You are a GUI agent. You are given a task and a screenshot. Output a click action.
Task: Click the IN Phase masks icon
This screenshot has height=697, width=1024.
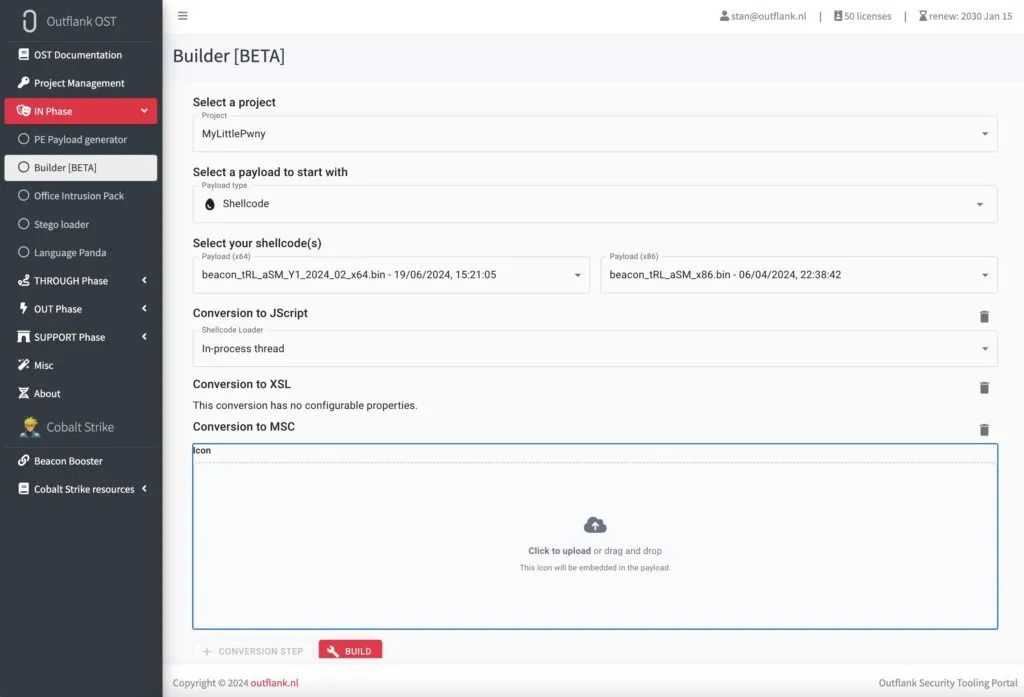click(24, 110)
